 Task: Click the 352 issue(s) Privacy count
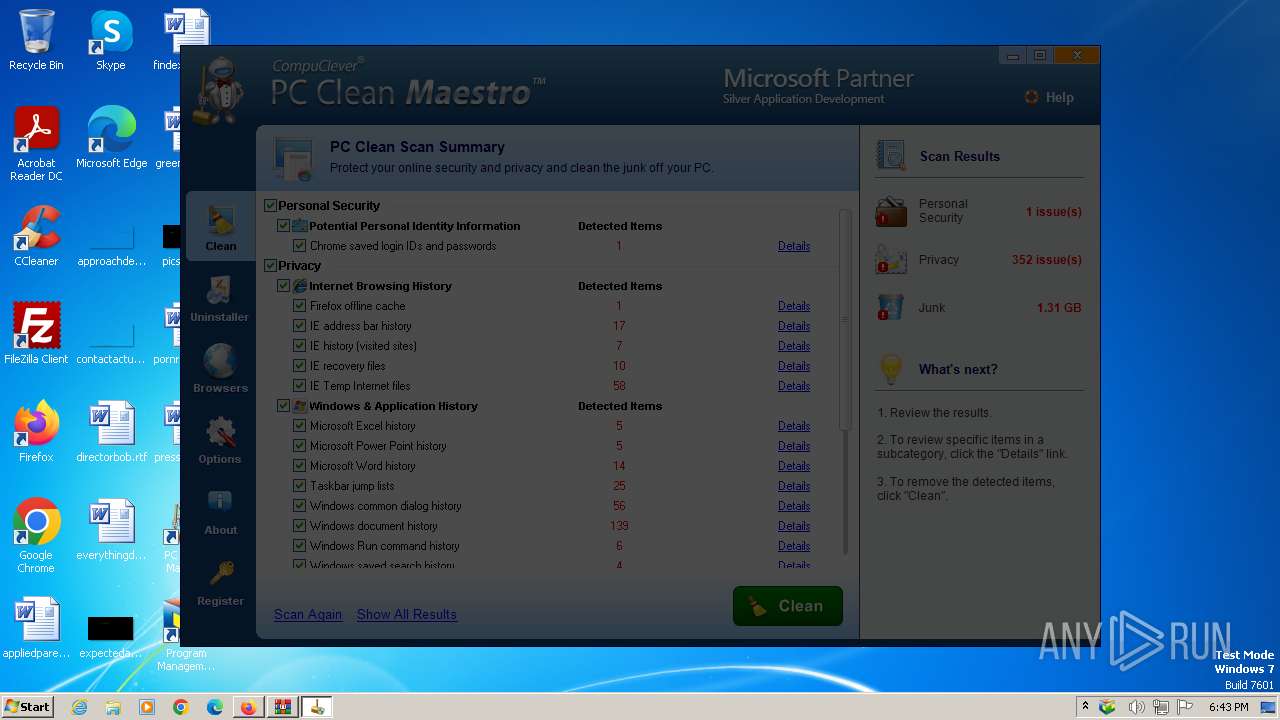[x=1046, y=259]
